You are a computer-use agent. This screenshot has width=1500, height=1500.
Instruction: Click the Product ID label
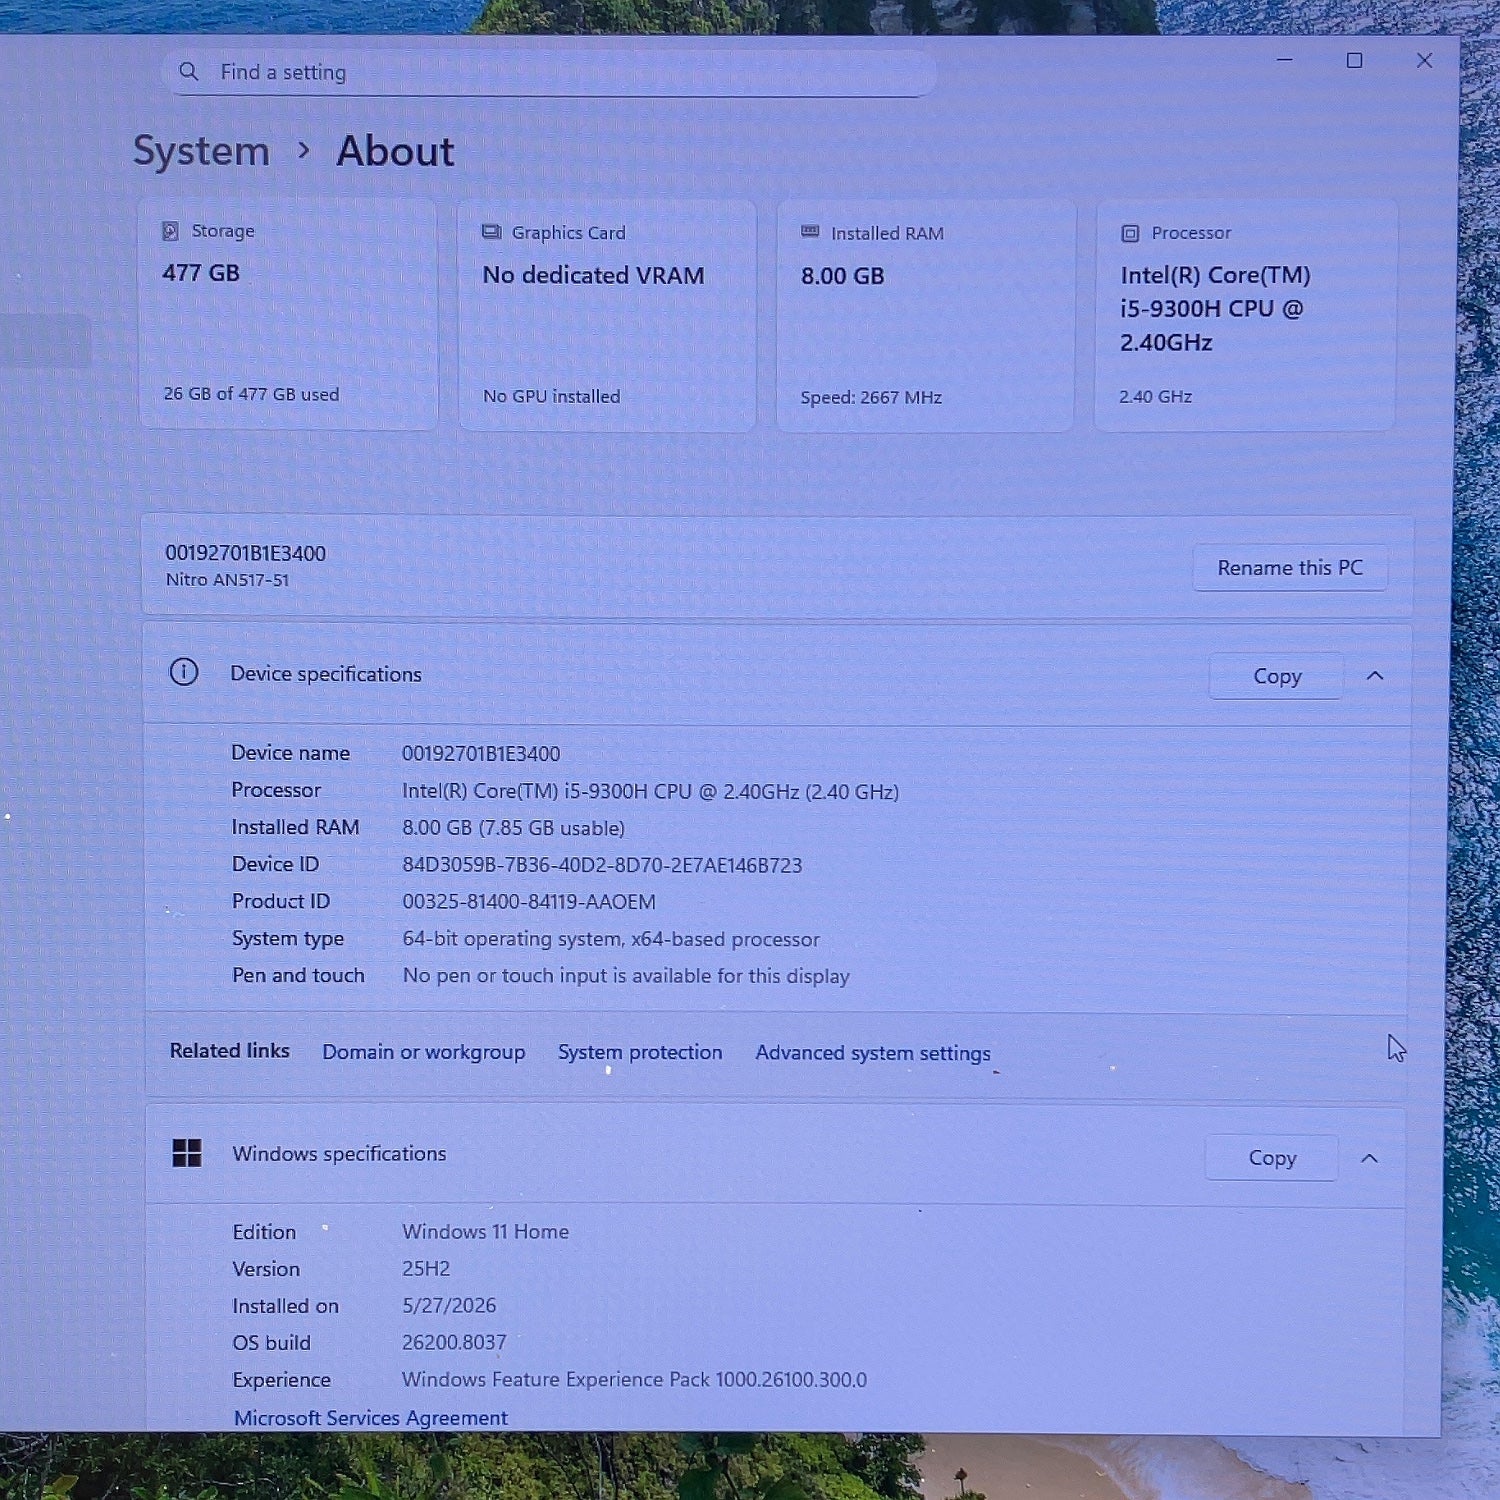pyautogui.click(x=281, y=901)
